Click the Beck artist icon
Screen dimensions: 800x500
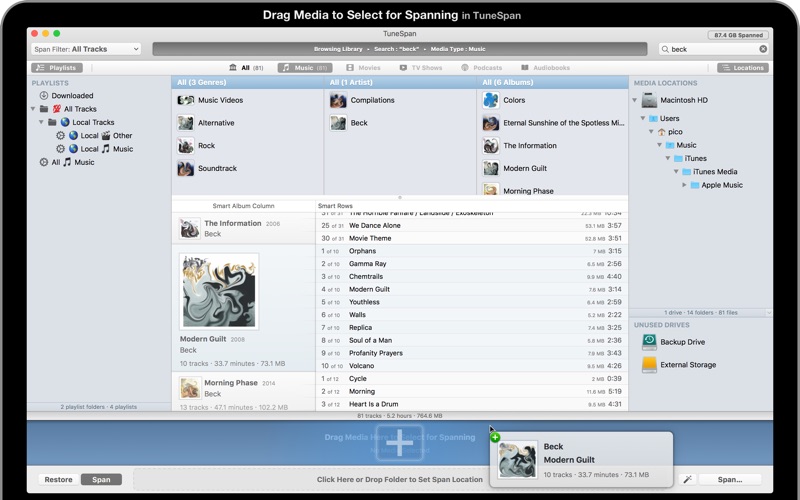click(338, 123)
